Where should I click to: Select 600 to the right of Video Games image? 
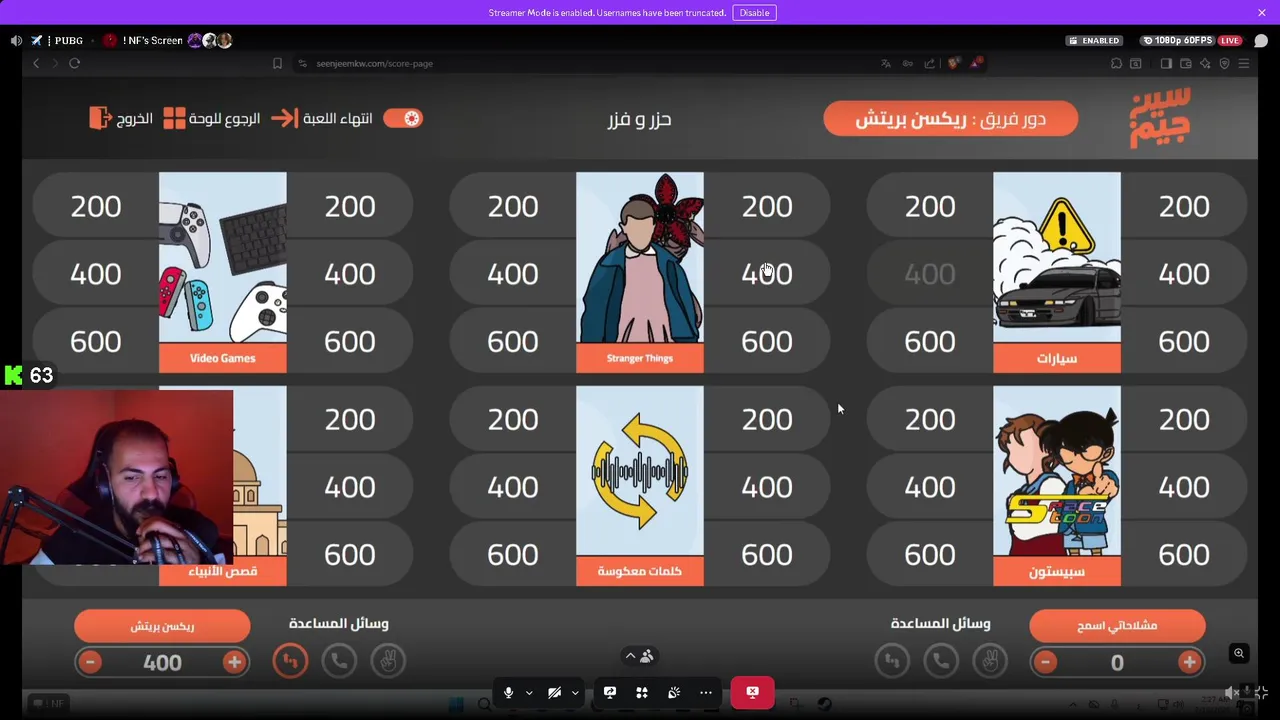pos(350,342)
